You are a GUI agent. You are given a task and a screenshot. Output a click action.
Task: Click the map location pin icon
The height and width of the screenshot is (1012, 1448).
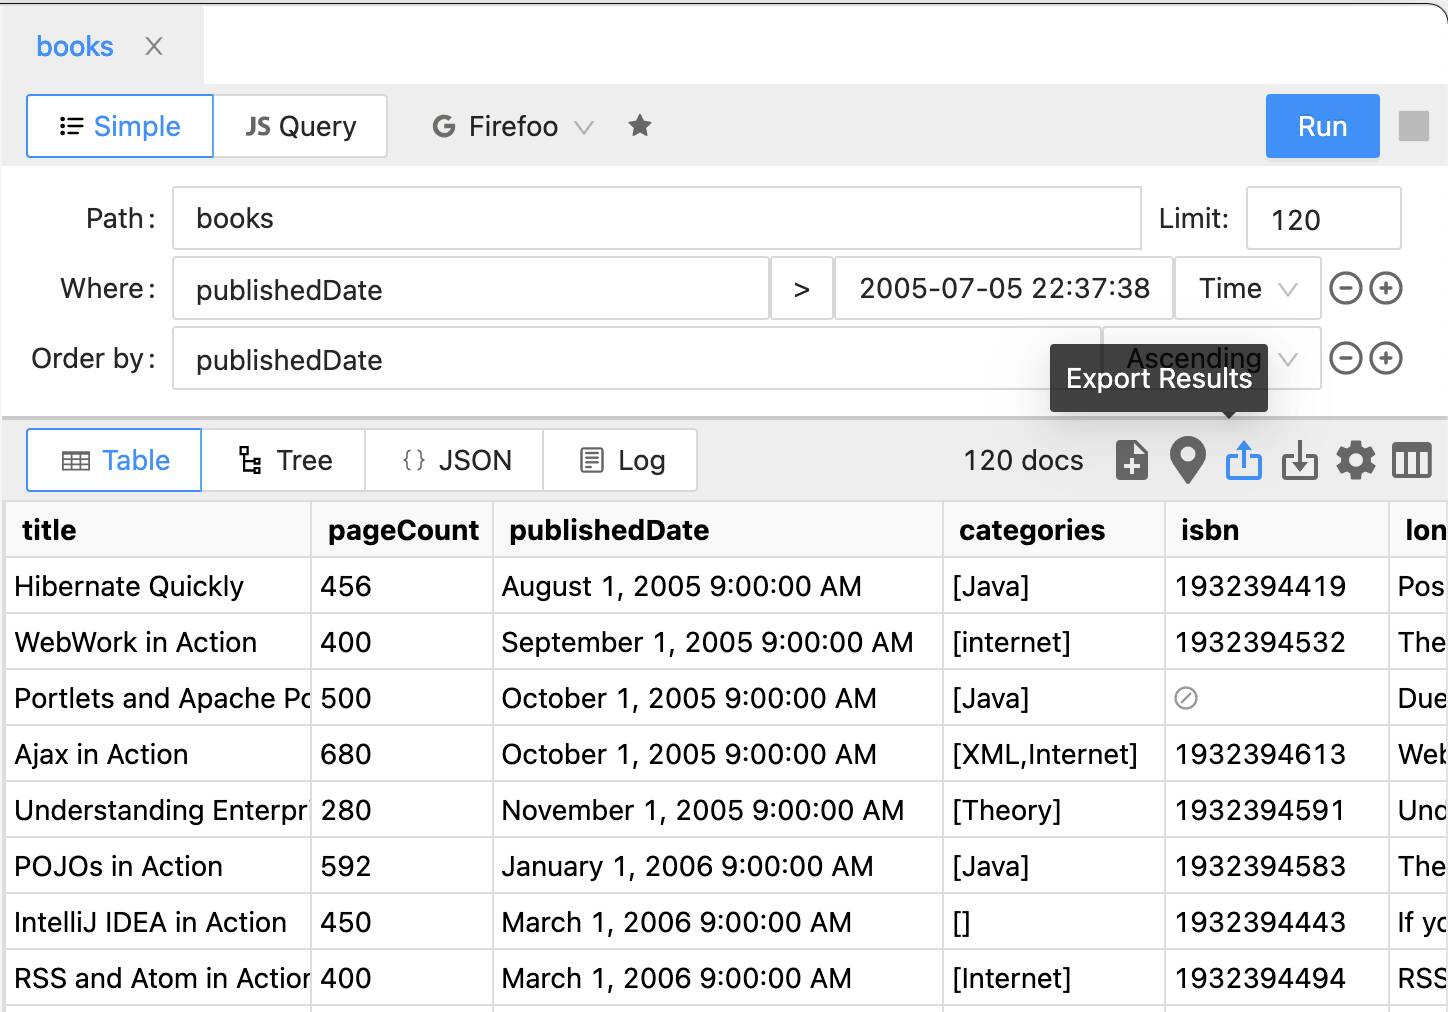coord(1187,461)
